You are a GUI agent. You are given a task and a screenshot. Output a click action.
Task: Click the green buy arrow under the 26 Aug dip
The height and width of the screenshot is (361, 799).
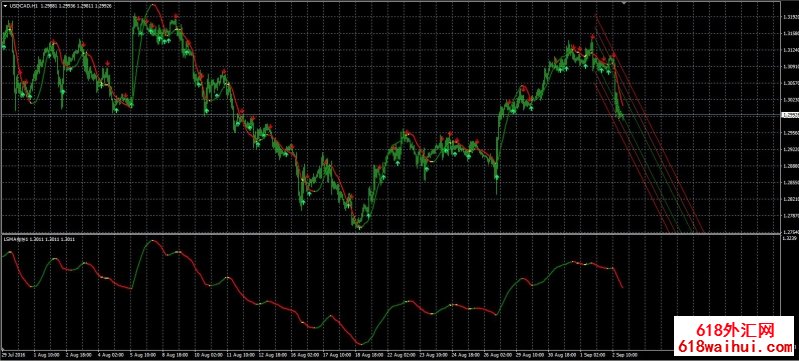pyautogui.click(x=497, y=176)
